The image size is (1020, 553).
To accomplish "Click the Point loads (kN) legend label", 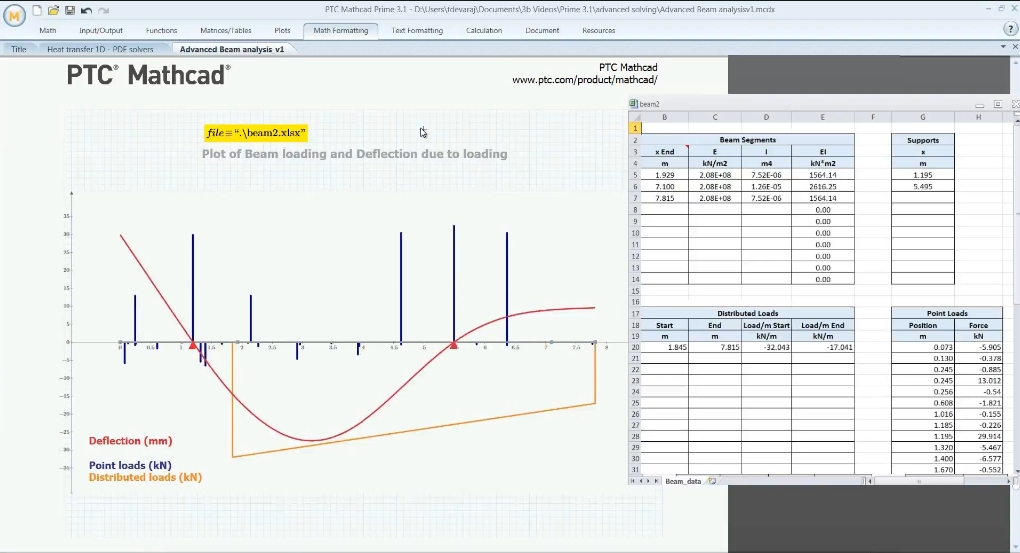I will [130, 466].
